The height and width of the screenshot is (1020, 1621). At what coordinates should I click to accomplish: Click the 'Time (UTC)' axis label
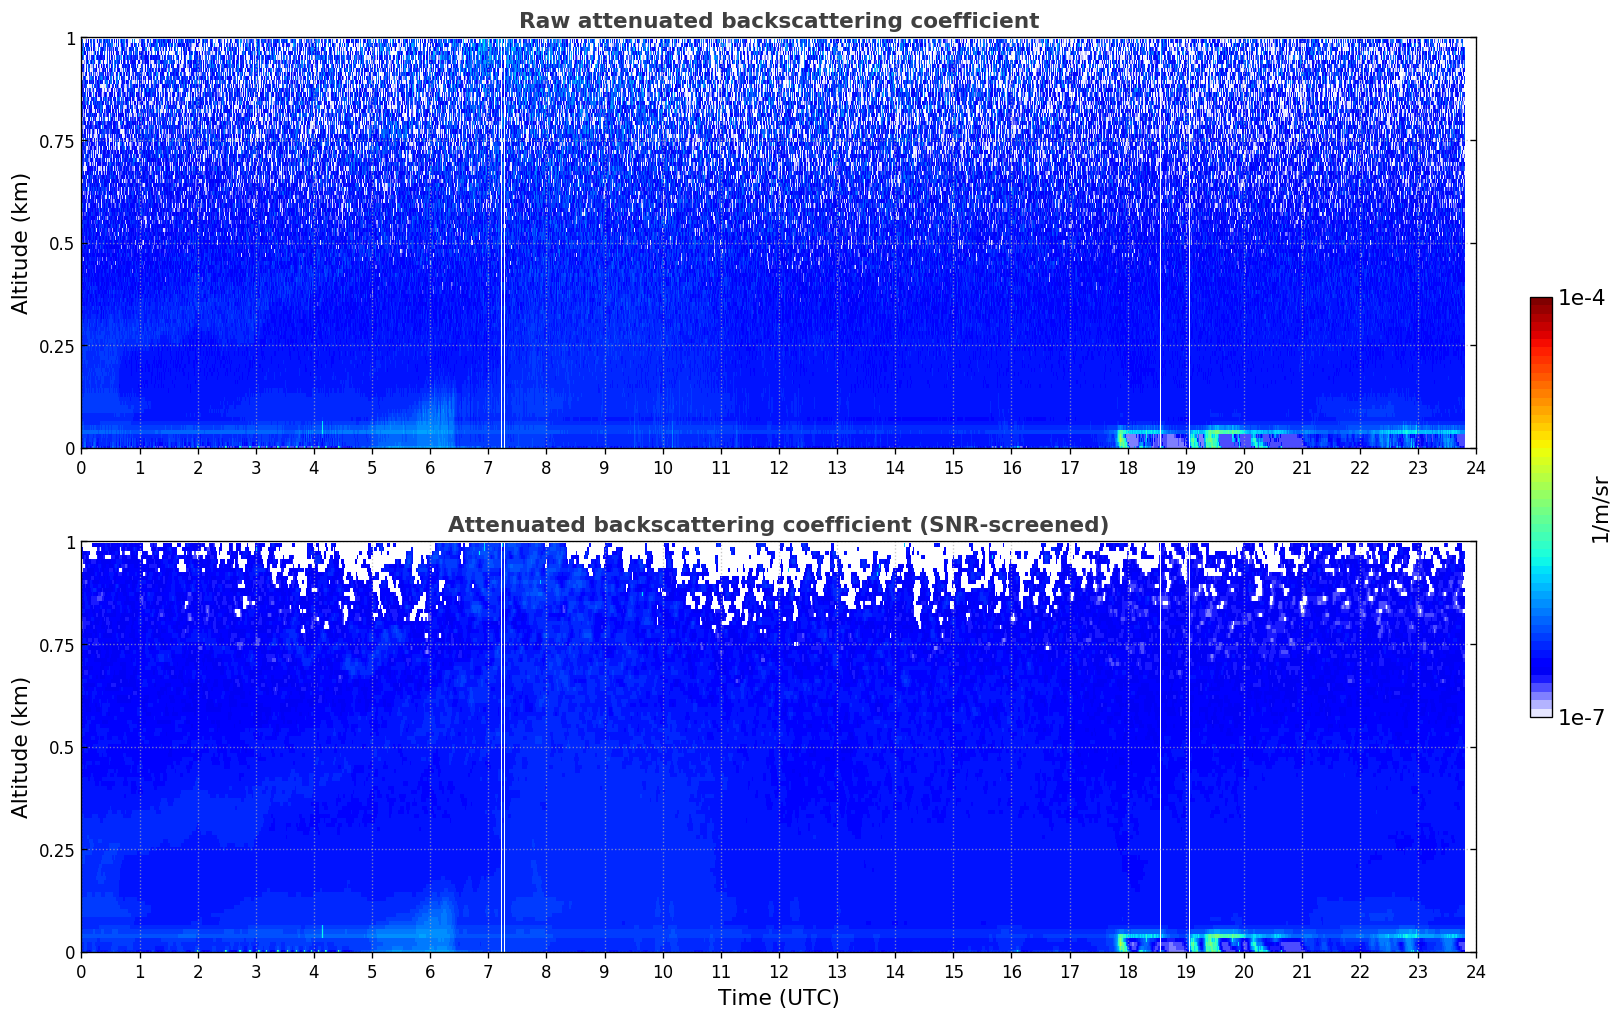pos(778,998)
